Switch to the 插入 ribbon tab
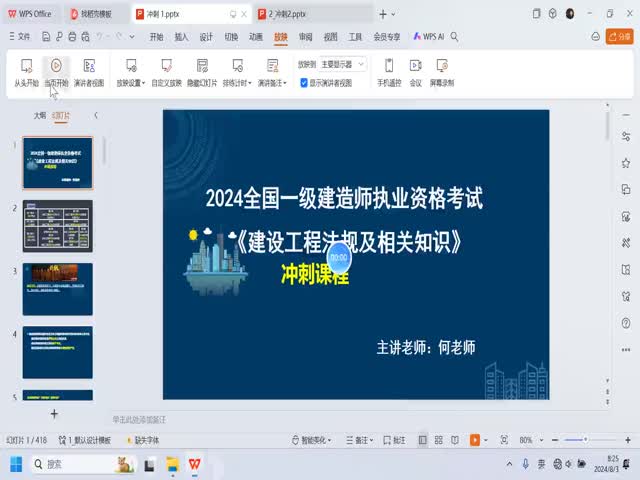The image size is (640, 480). (181, 37)
